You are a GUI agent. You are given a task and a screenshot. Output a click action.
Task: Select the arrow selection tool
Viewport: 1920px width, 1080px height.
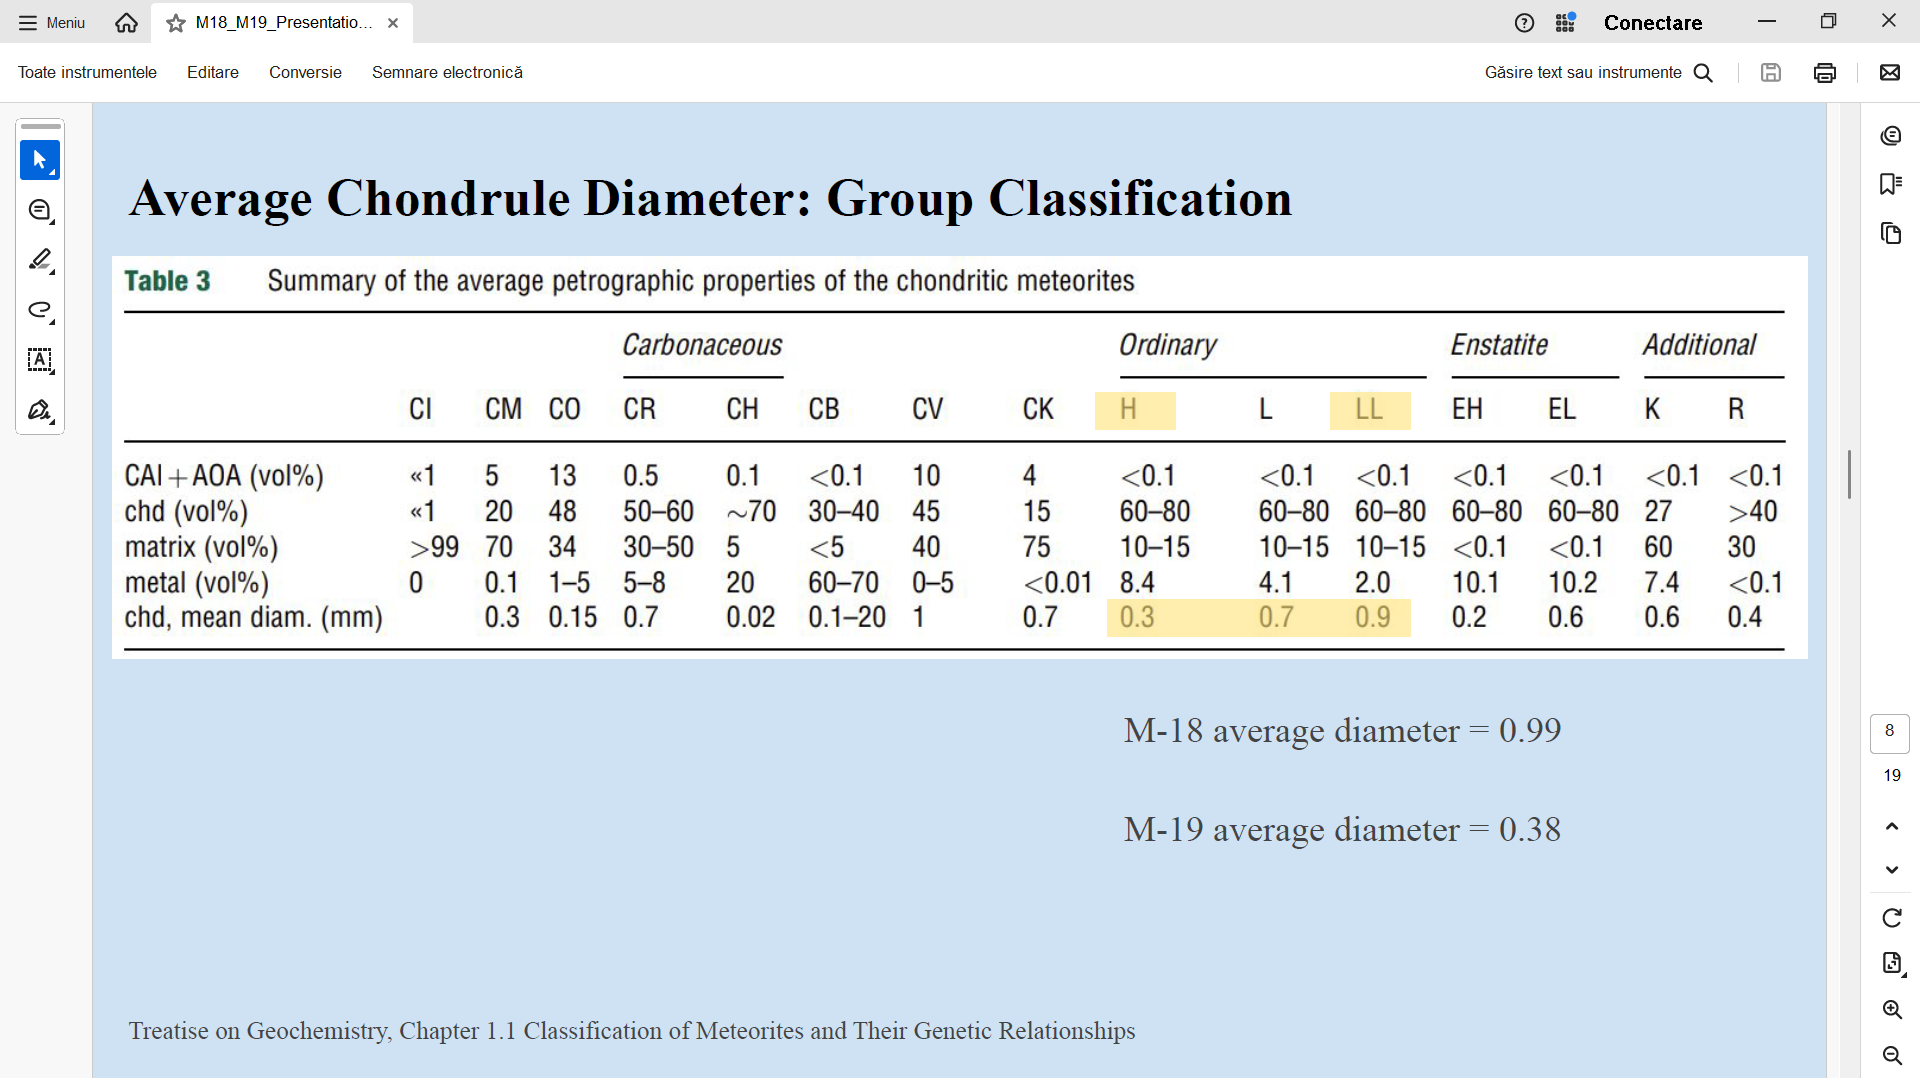[x=40, y=160]
